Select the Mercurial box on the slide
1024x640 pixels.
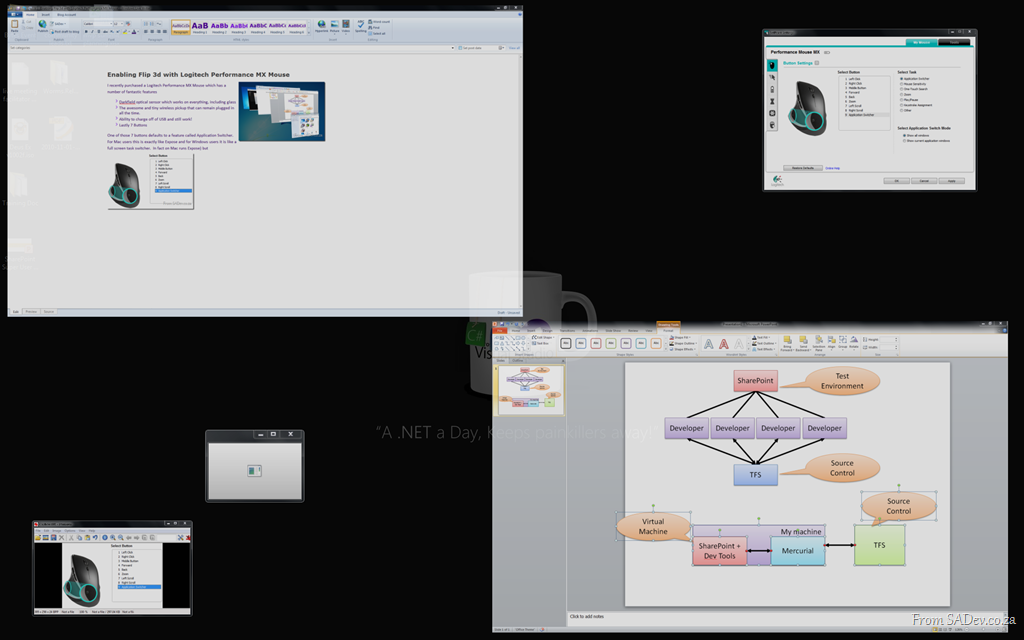[x=797, y=551]
